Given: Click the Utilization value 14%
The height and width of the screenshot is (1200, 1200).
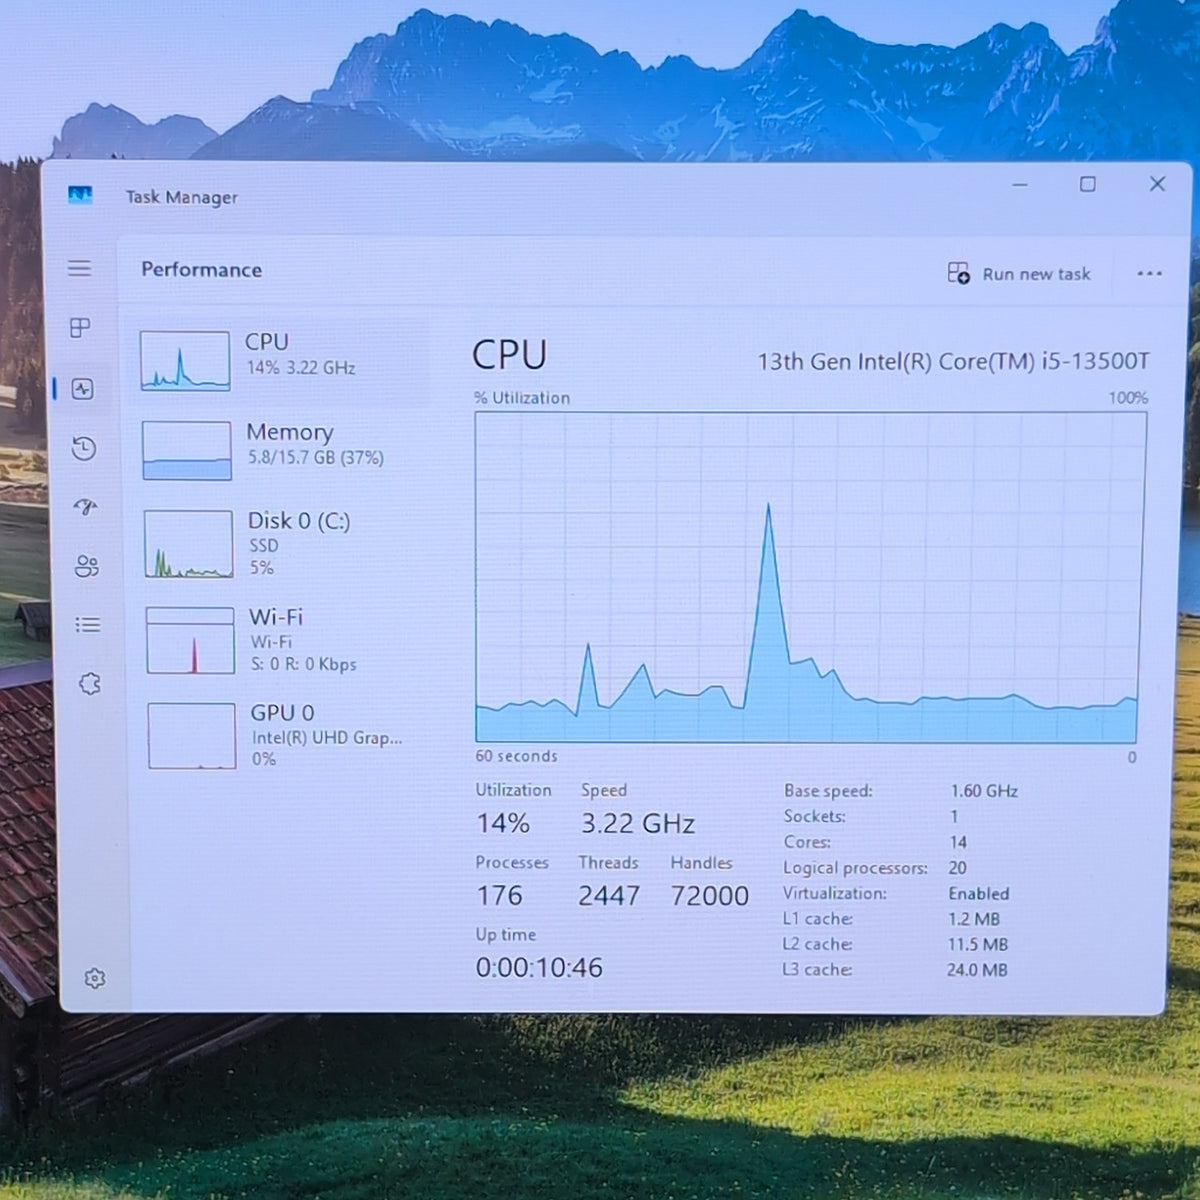Looking at the screenshot, I should [503, 823].
